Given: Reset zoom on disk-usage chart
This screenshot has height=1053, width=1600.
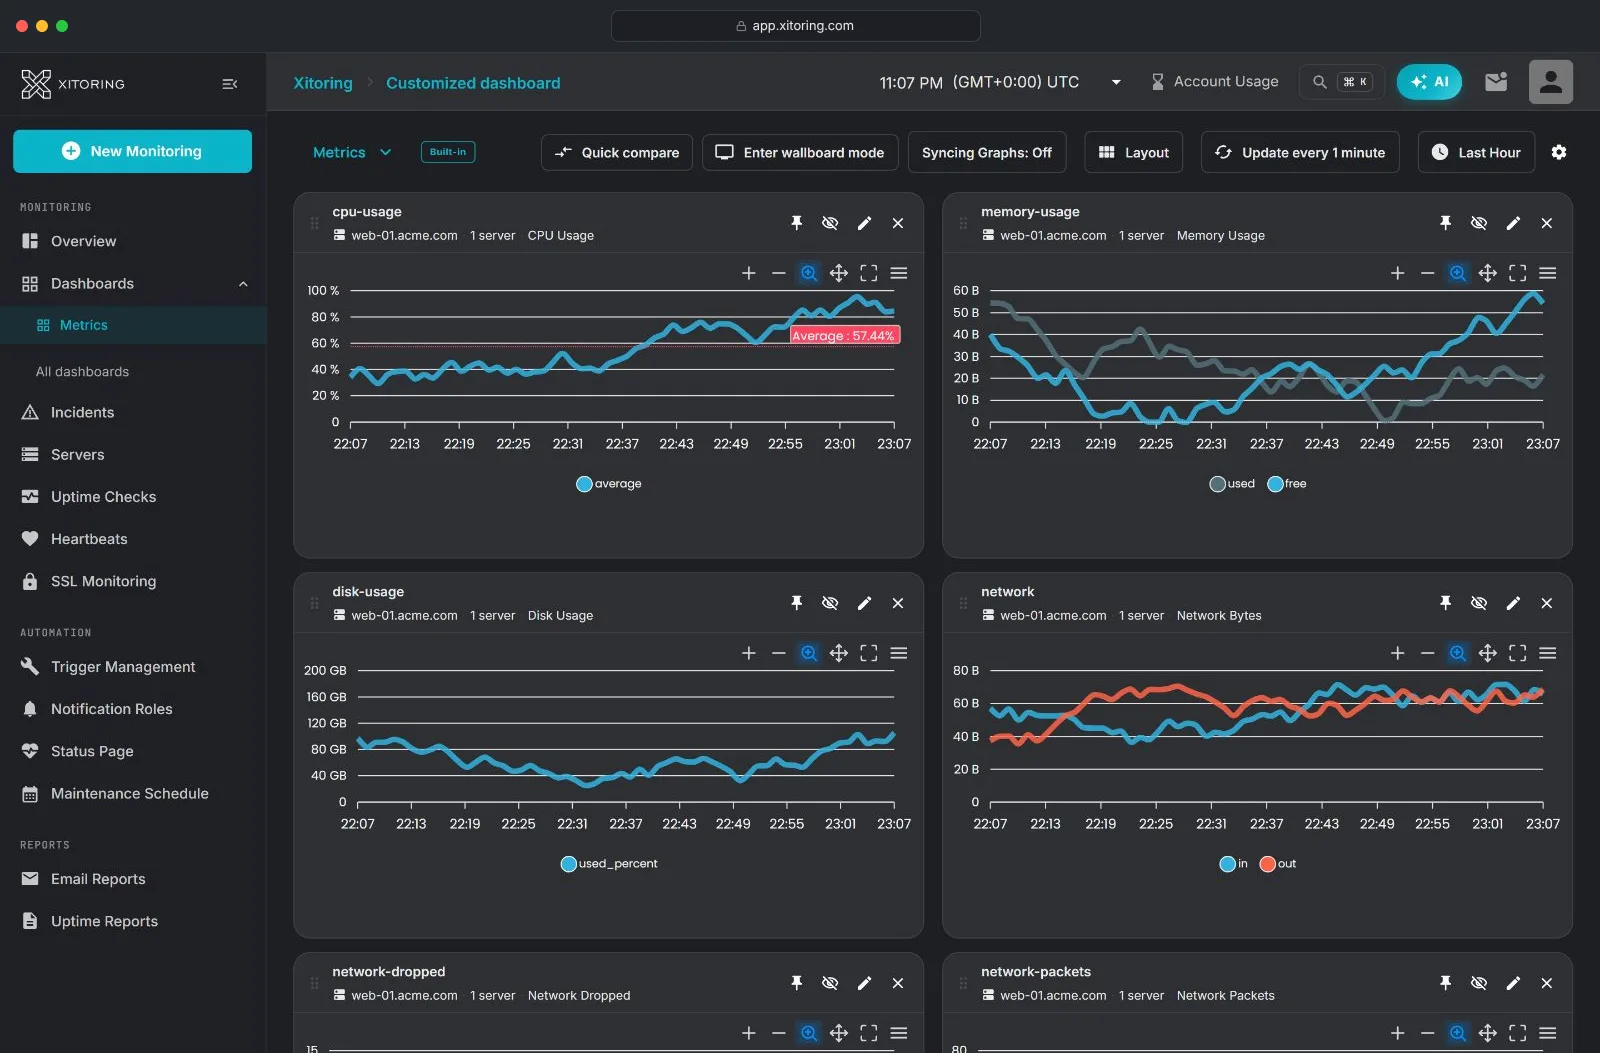Looking at the screenshot, I should coord(869,653).
